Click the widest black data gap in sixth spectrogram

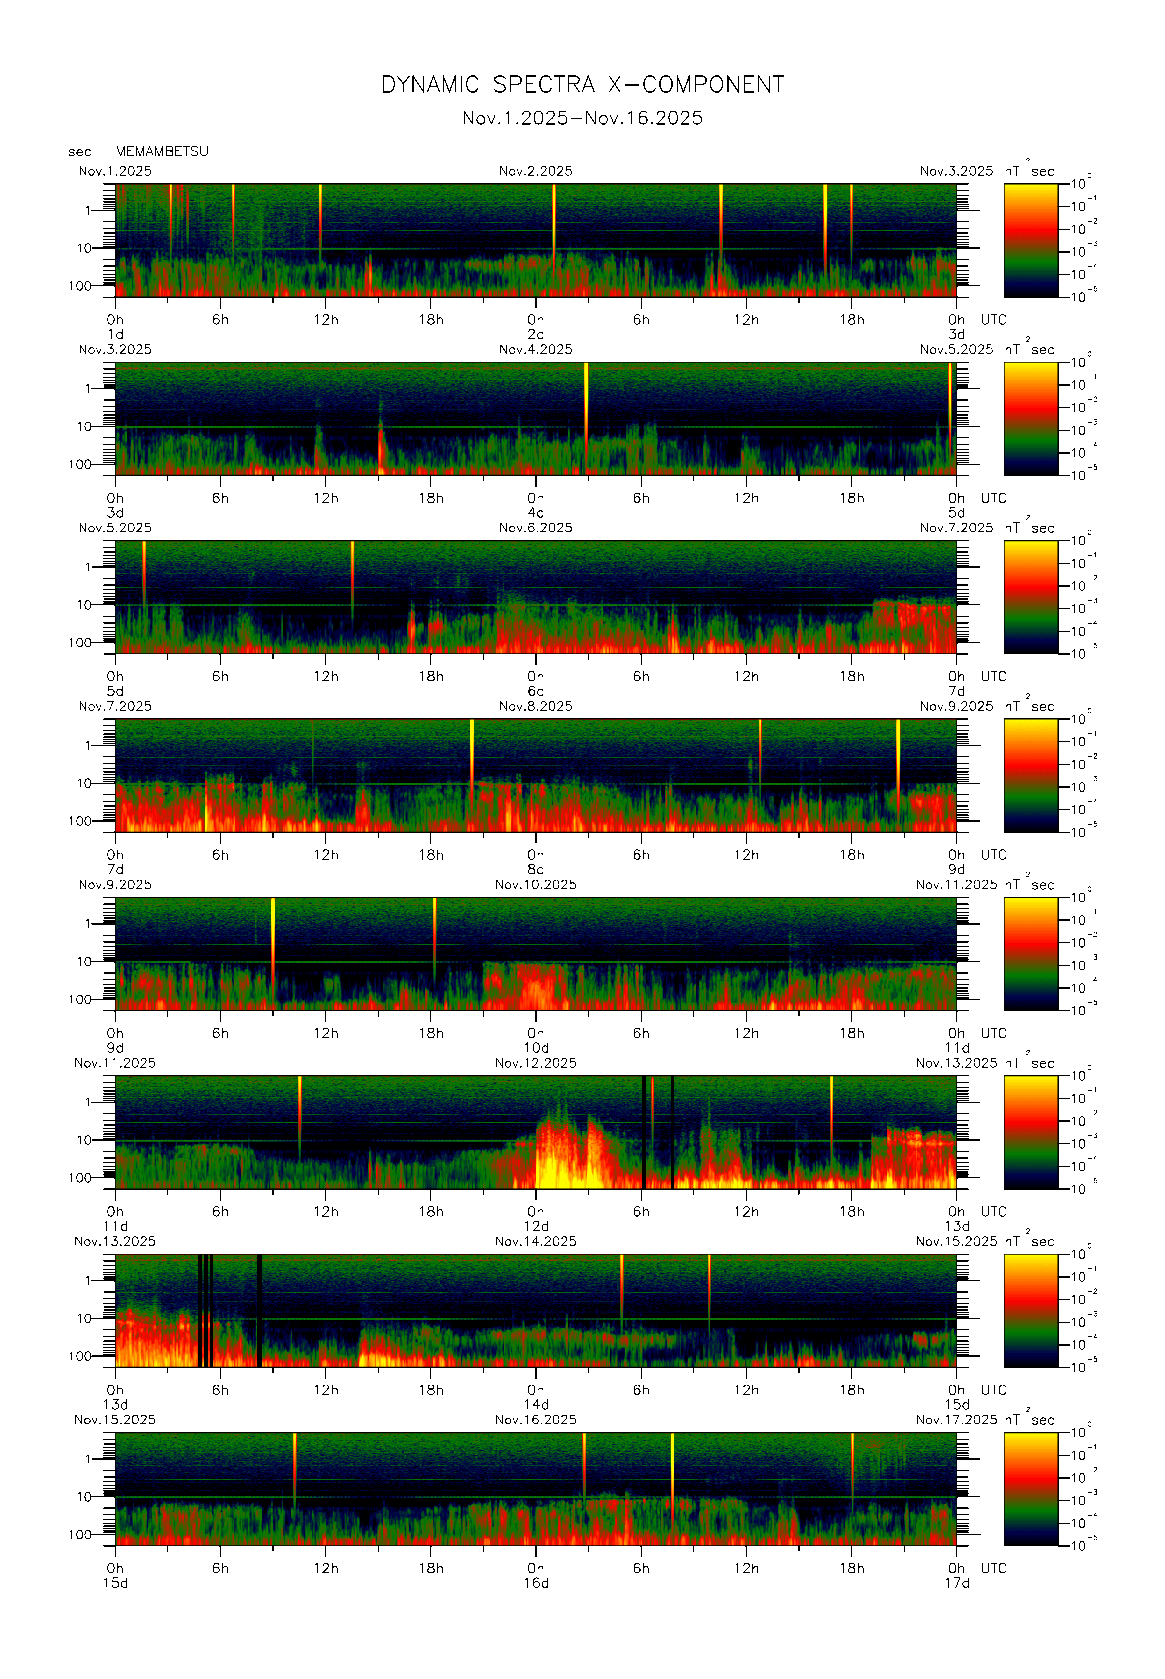pyautogui.click(x=644, y=1132)
